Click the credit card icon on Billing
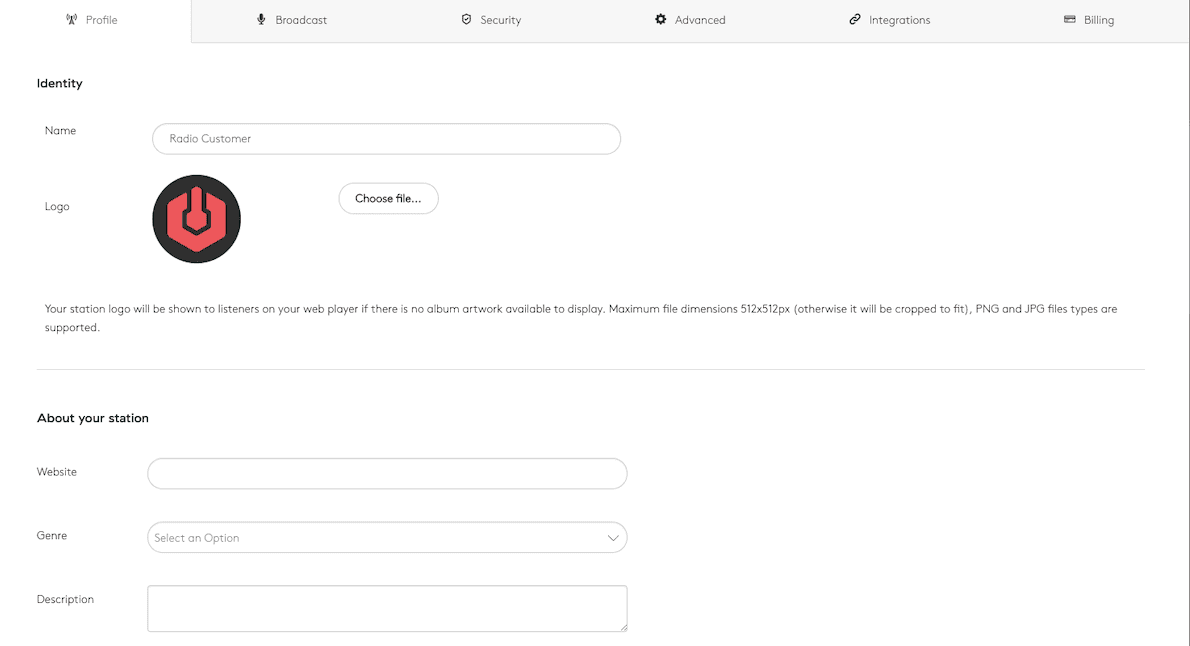The image size is (1190, 646). 1070,20
